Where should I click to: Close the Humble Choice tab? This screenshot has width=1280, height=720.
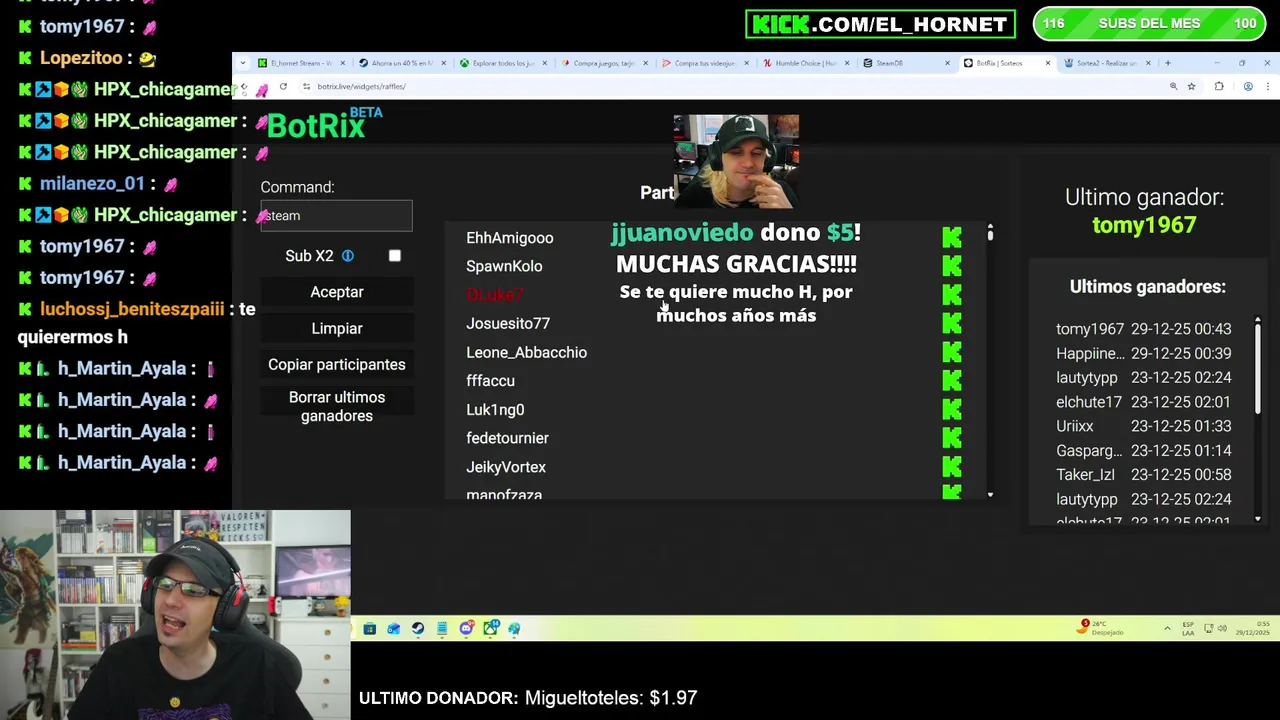[x=847, y=63]
